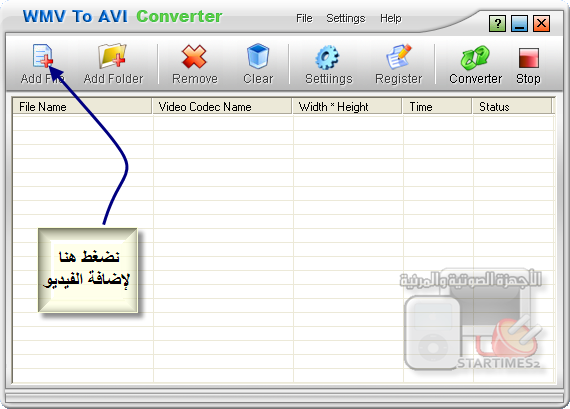
Task: Remove selected file with red X icon
Action: click(194, 57)
